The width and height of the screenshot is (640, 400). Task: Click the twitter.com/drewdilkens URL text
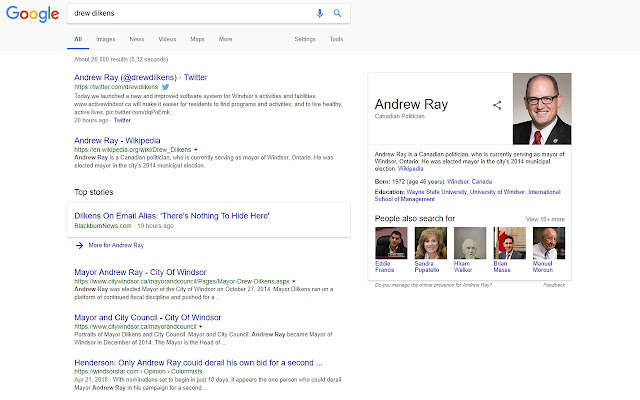point(116,87)
